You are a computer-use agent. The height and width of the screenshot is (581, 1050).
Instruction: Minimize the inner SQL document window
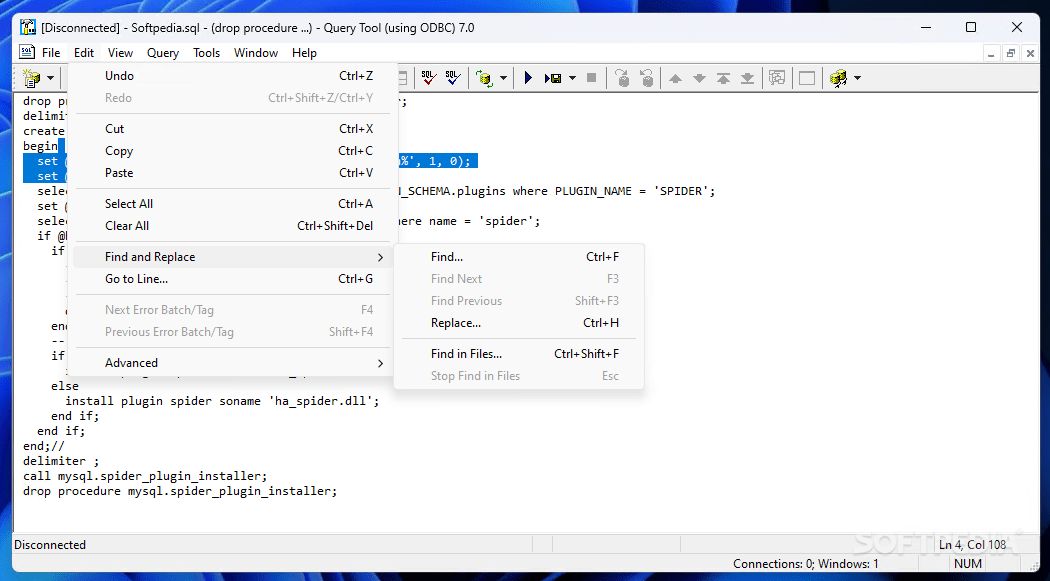992,53
